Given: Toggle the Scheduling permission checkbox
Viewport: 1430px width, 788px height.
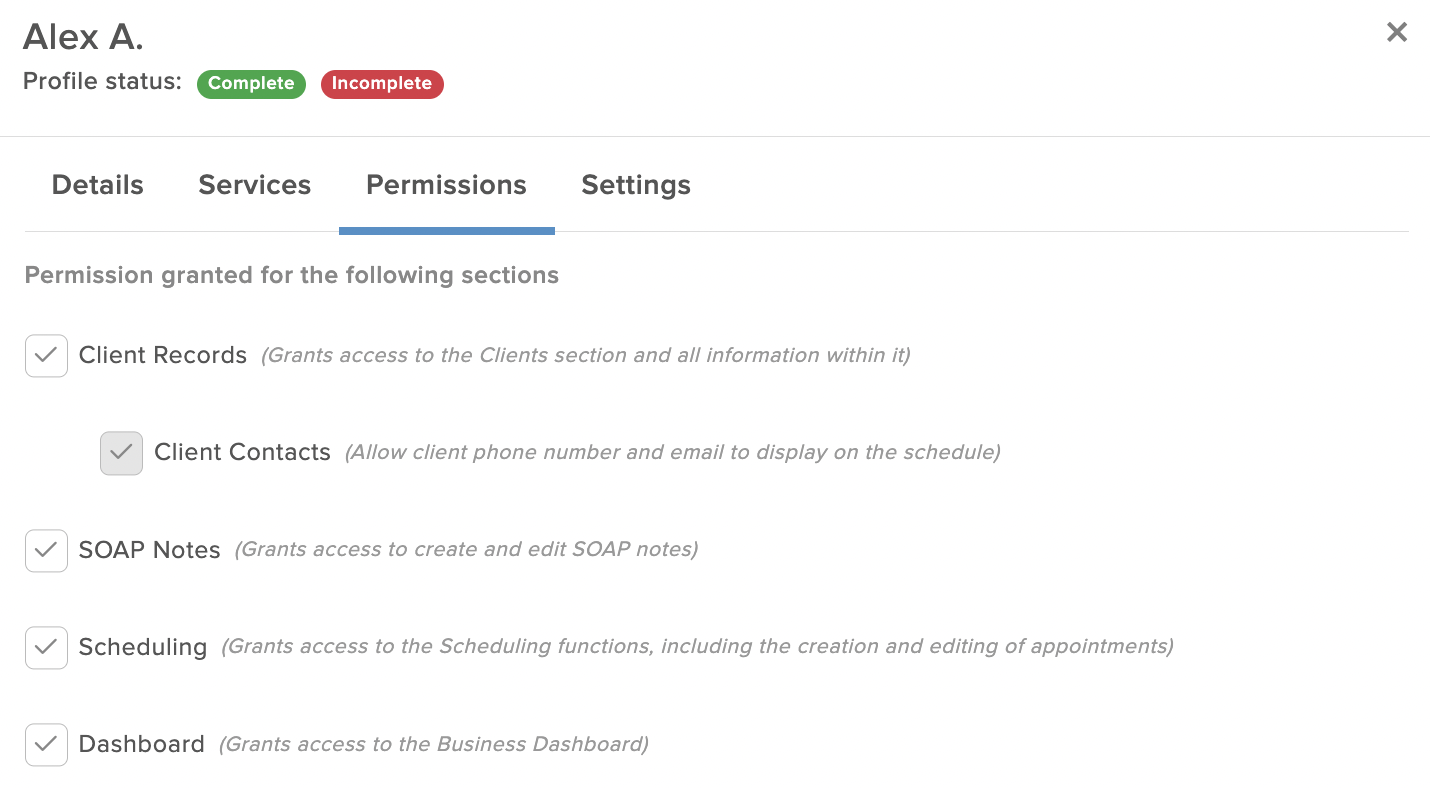Looking at the screenshot, I should click(x=46, y=647).
